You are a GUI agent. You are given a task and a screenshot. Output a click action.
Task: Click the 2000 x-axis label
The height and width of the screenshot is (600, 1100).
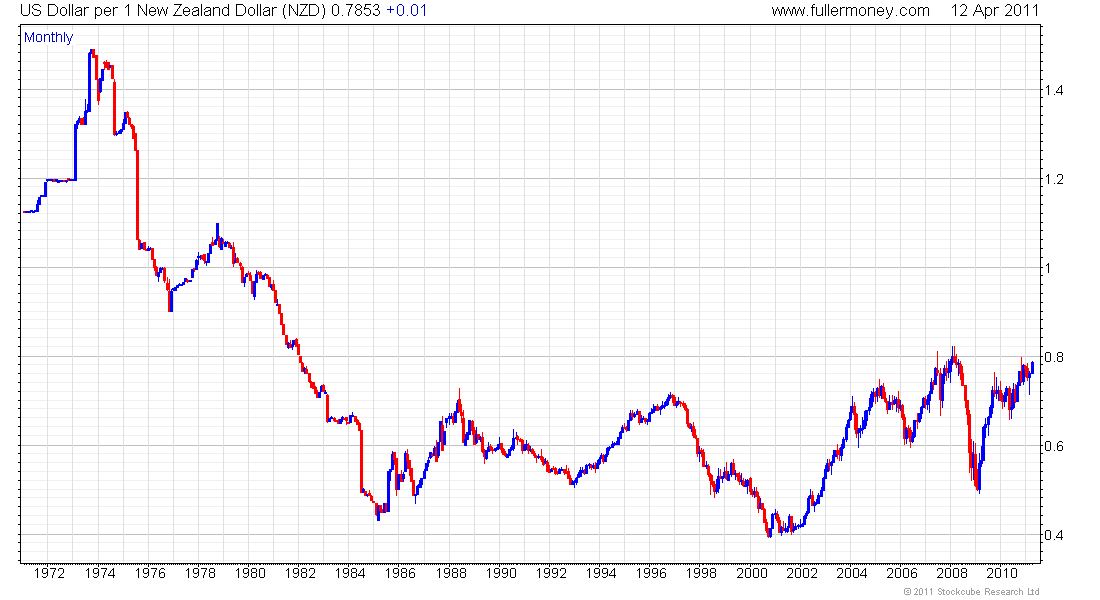click(x=752, y=573)
